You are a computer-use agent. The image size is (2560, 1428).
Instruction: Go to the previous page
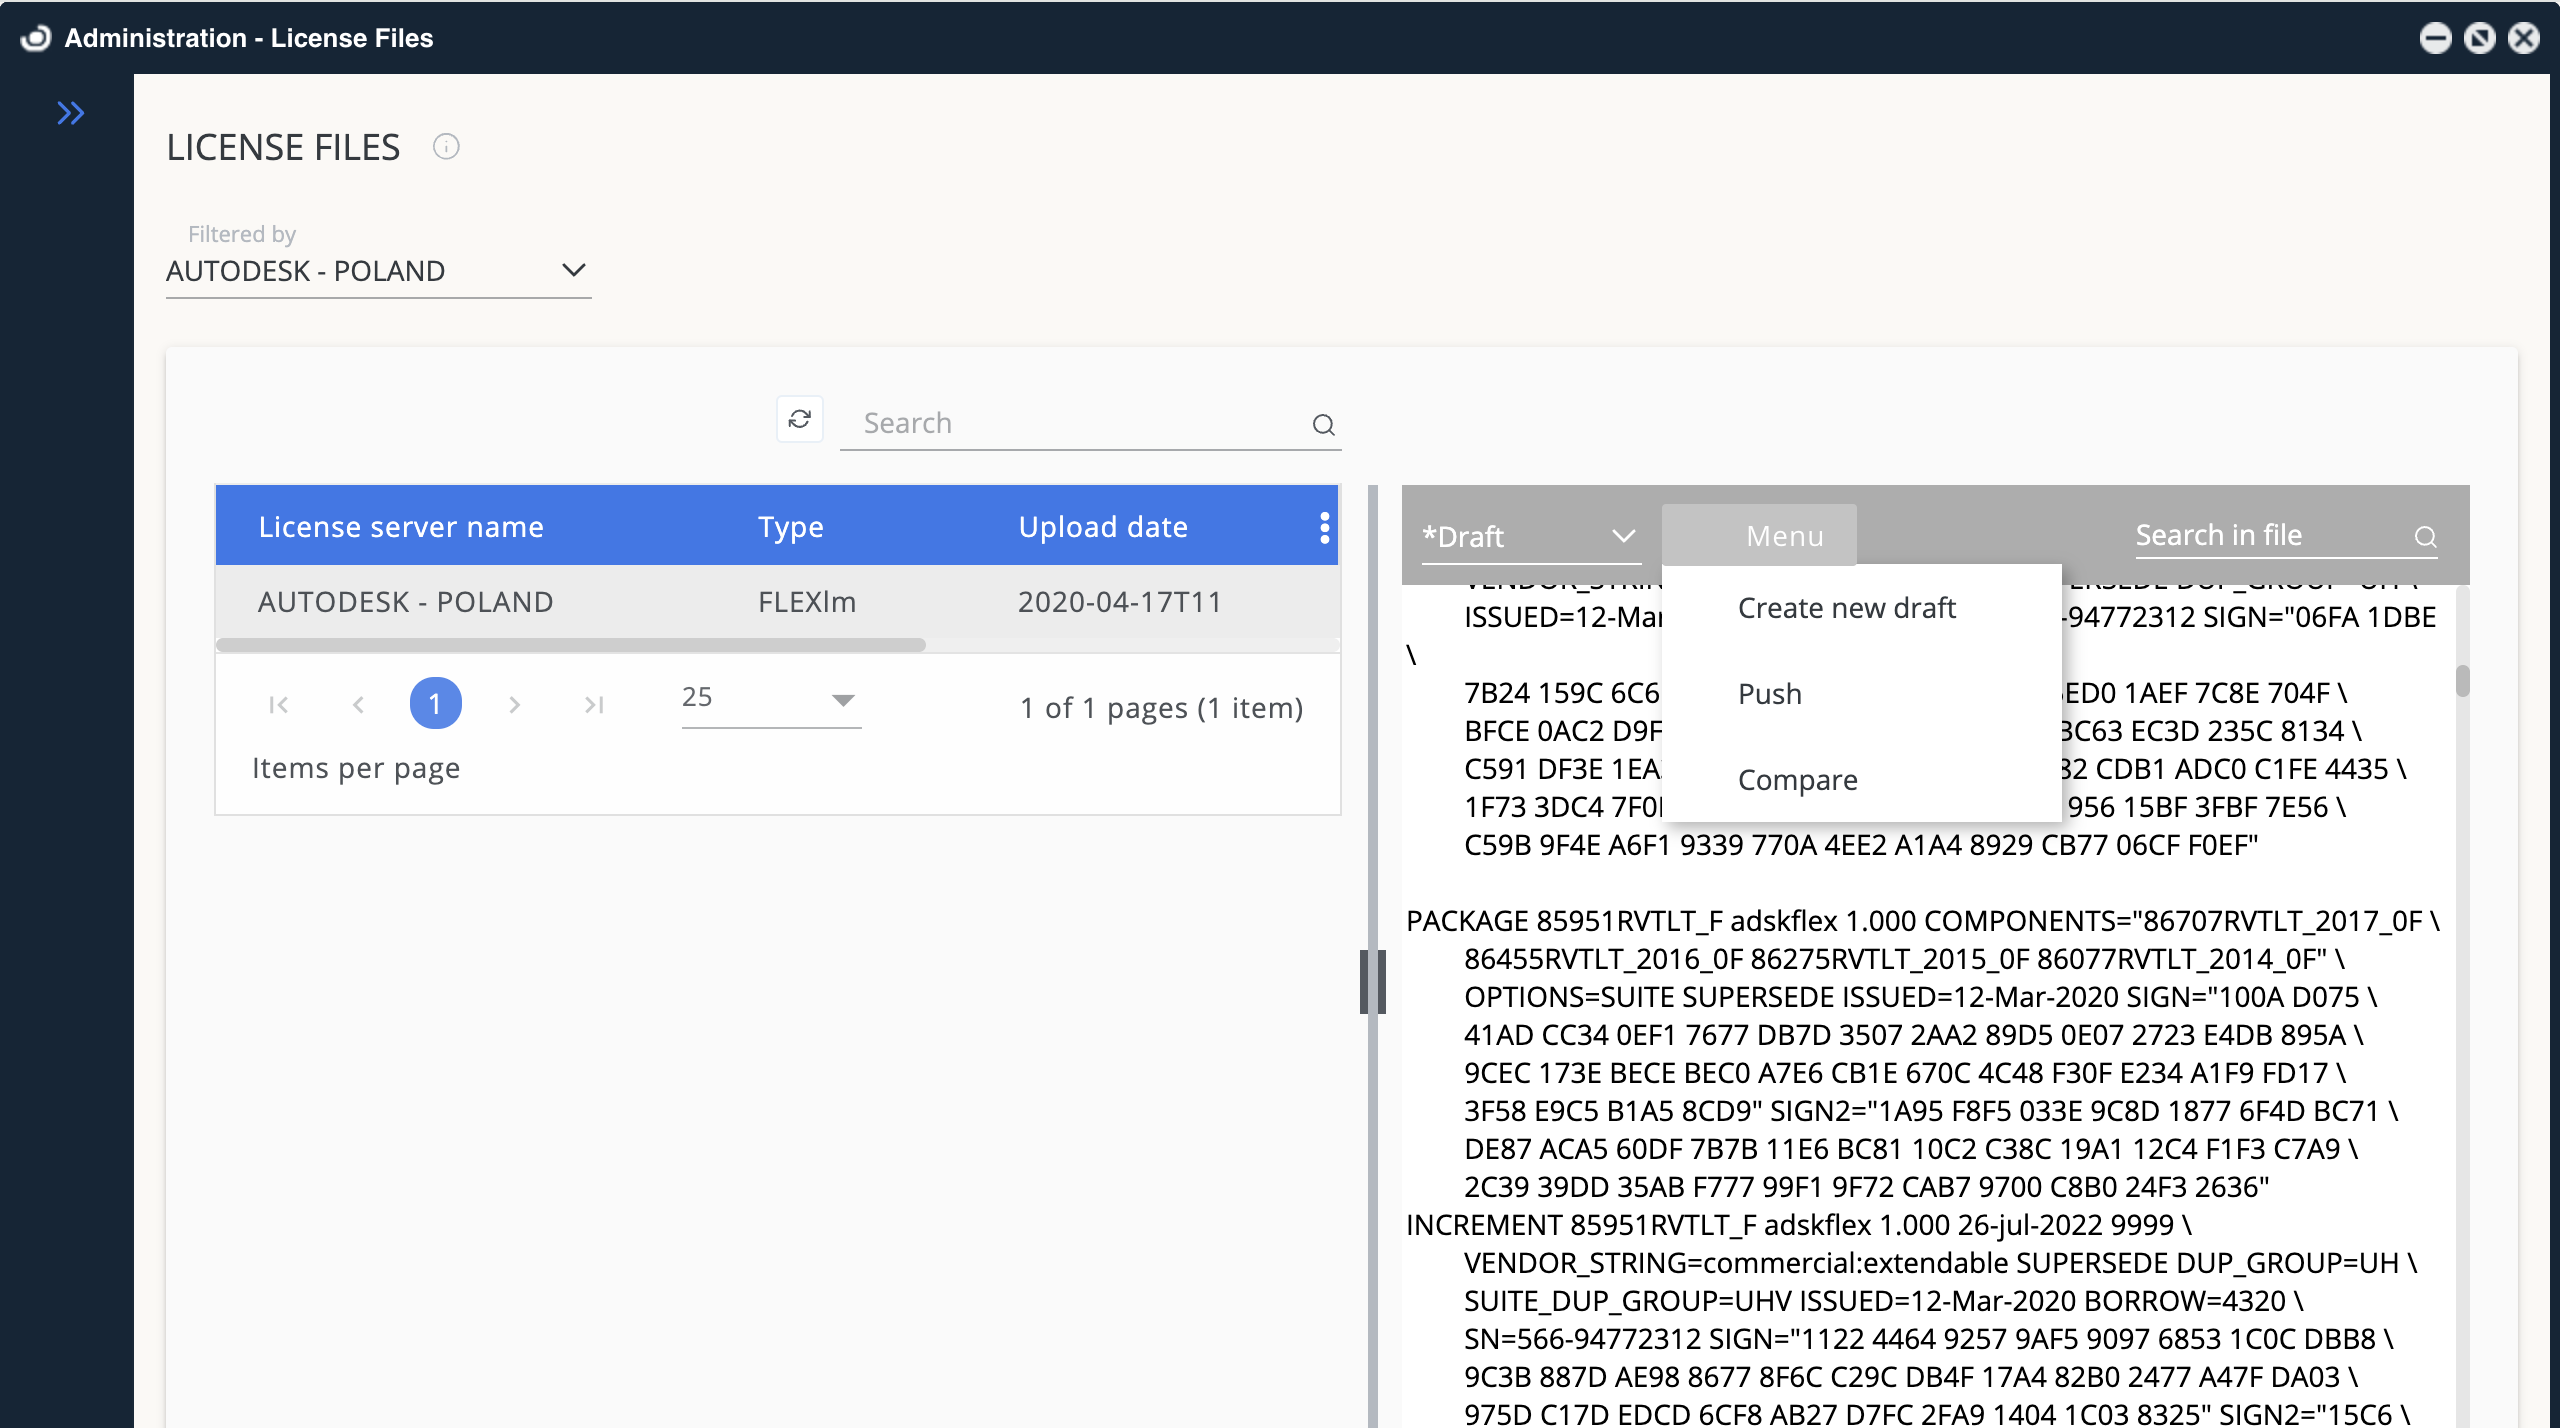(358, 703)
